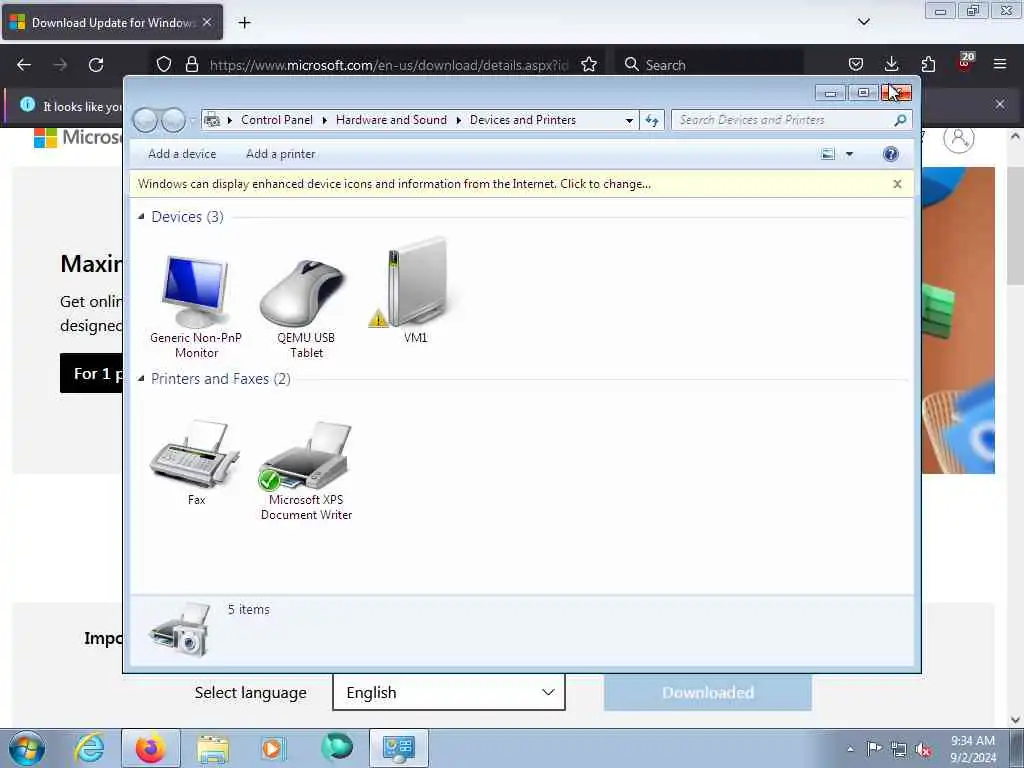Close the Firefox notification bar
This screenshot has height=768, width=1024.
click(999, 104)
